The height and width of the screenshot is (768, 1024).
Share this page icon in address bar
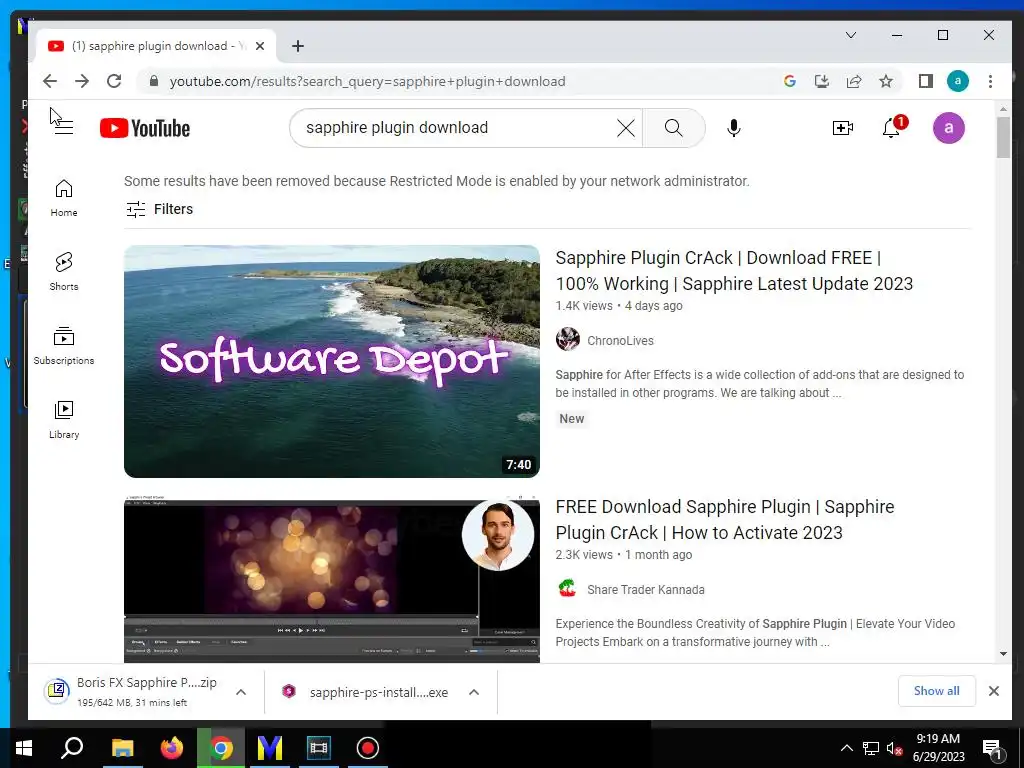pyautogui.click(x=854, y=81)
